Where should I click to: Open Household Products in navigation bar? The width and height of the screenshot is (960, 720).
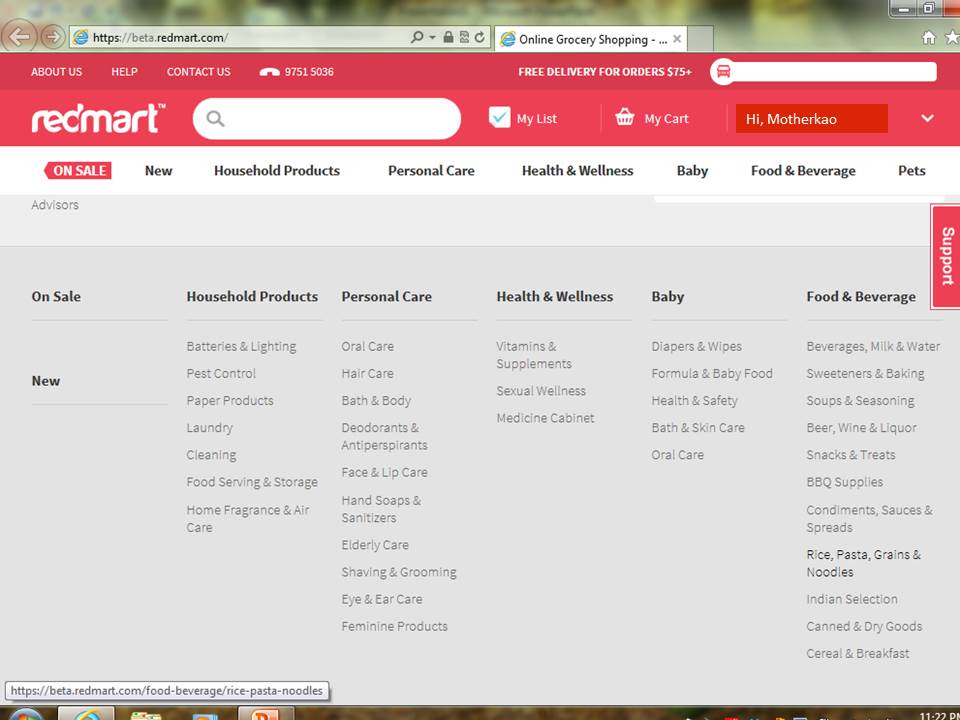point(277,171)
